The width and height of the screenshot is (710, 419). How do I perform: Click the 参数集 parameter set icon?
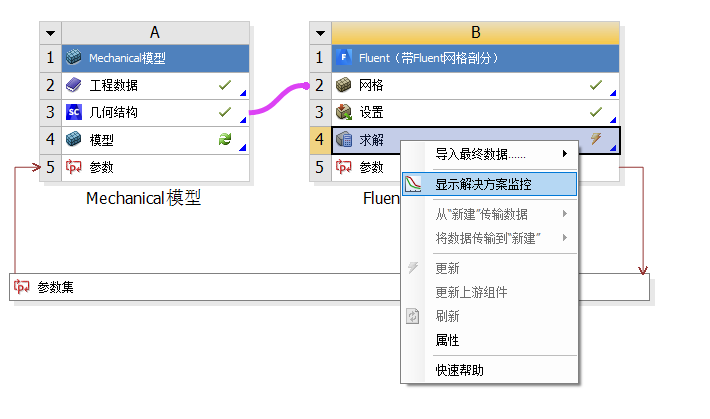(x=23, y=288)
